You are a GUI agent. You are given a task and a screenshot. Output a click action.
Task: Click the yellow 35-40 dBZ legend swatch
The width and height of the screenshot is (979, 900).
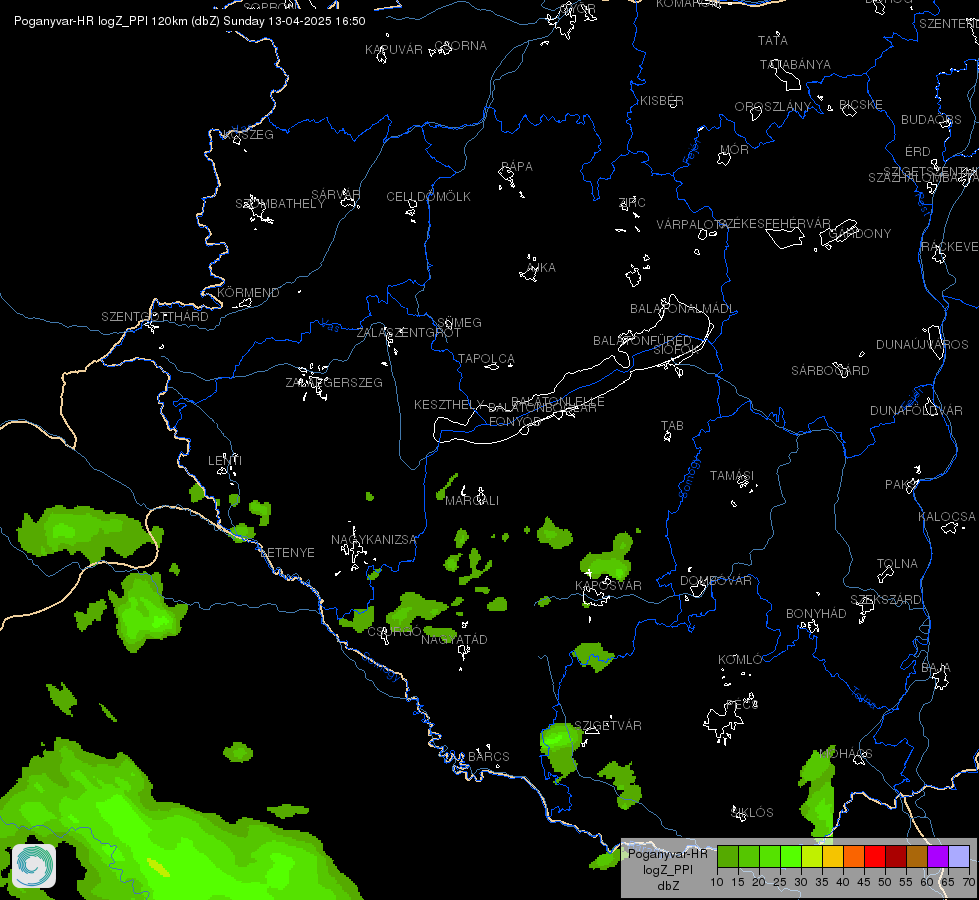(833, 856)
